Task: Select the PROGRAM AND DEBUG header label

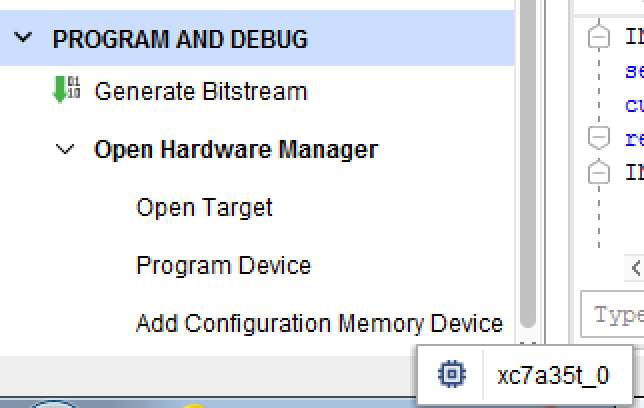Action: (180, 39)
